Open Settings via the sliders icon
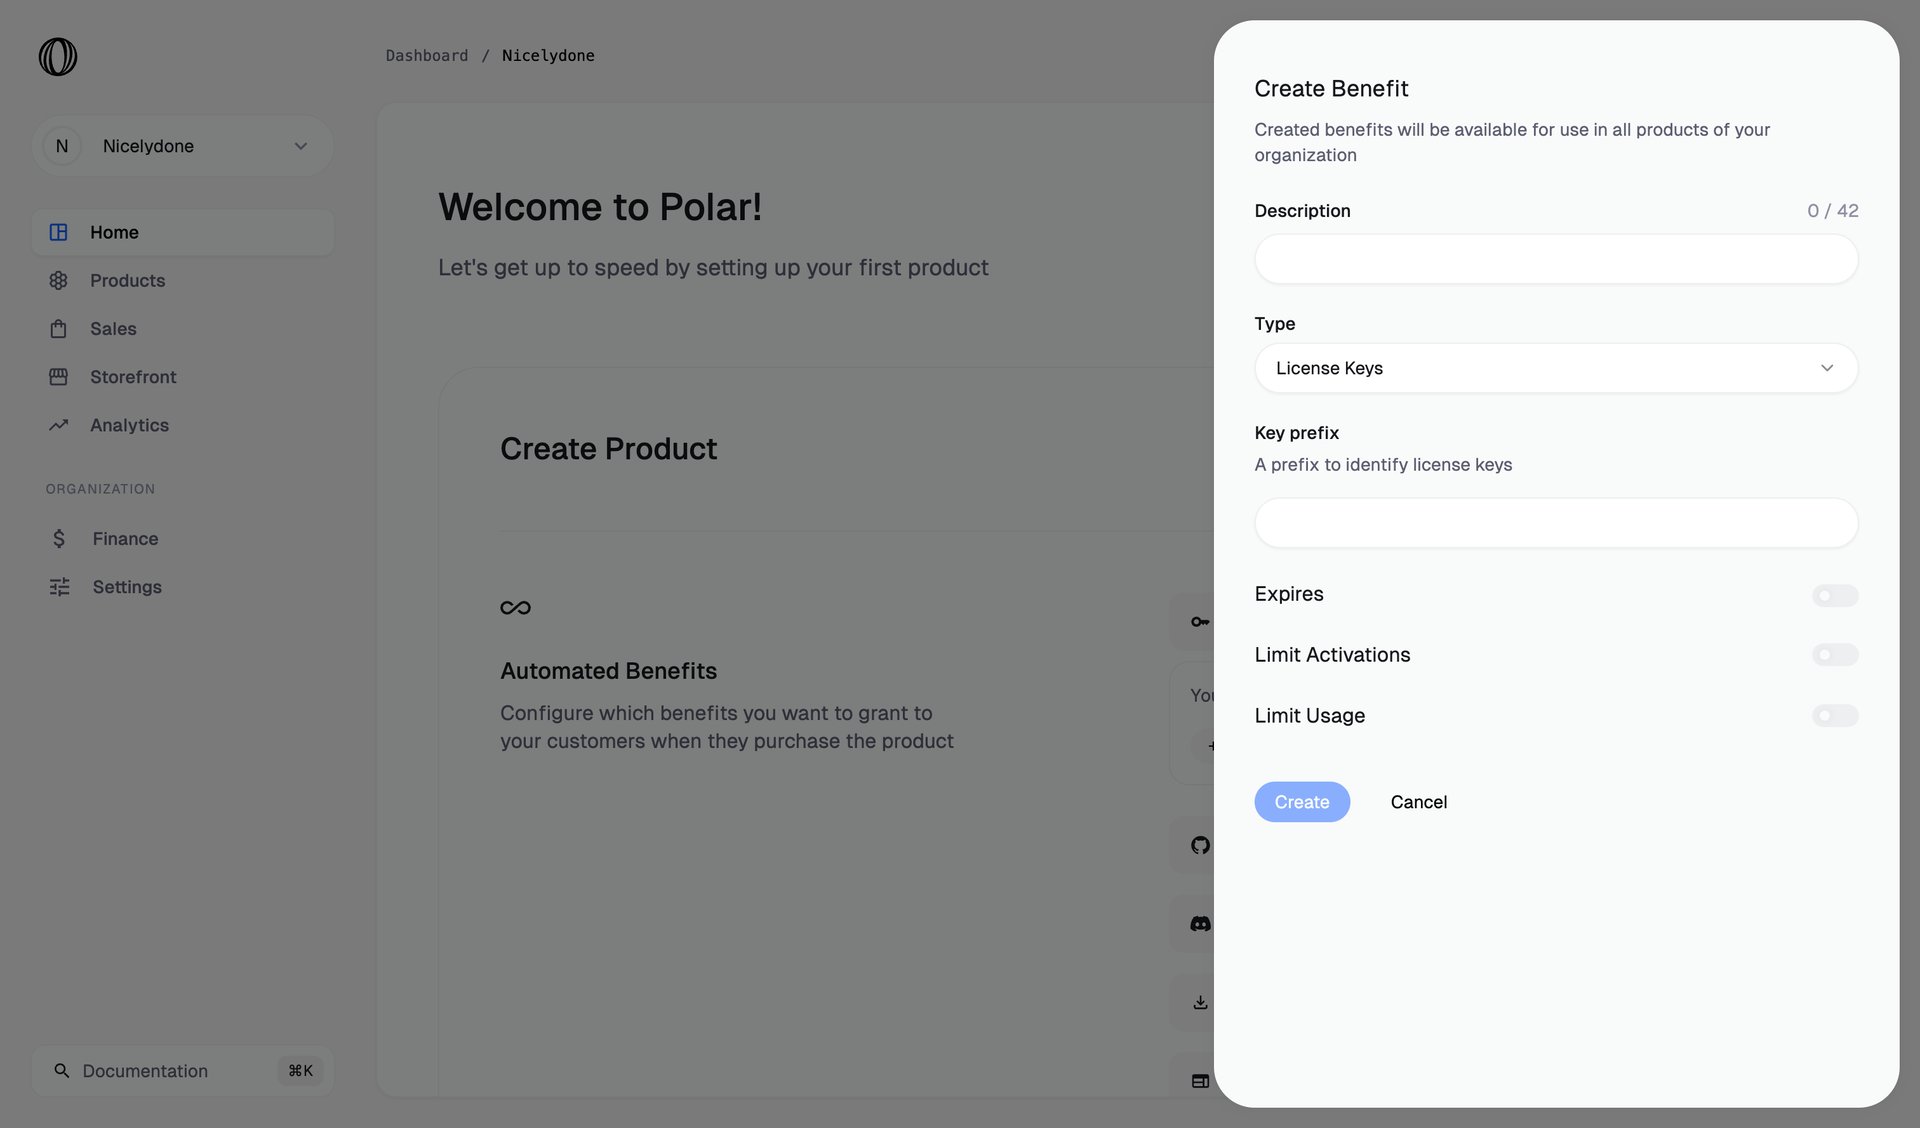 pos(58,586)
